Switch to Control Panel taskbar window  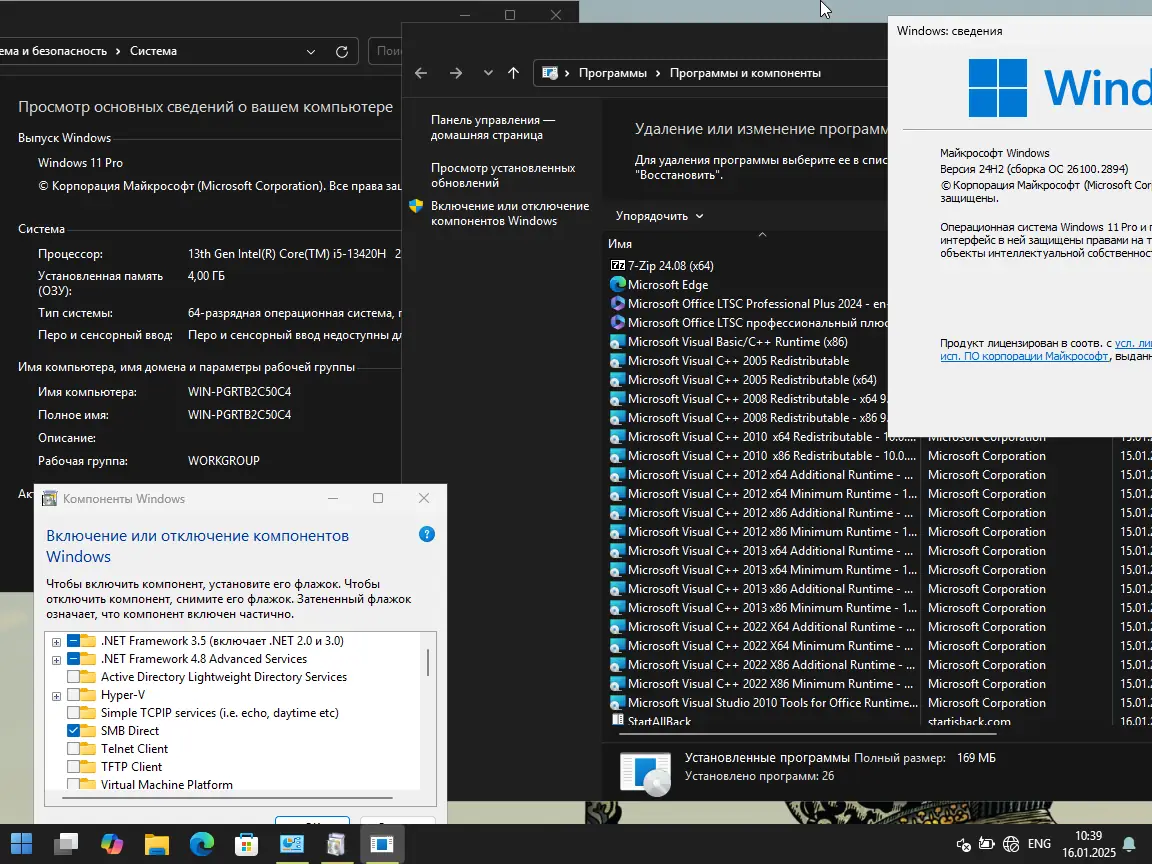(292, 843)
